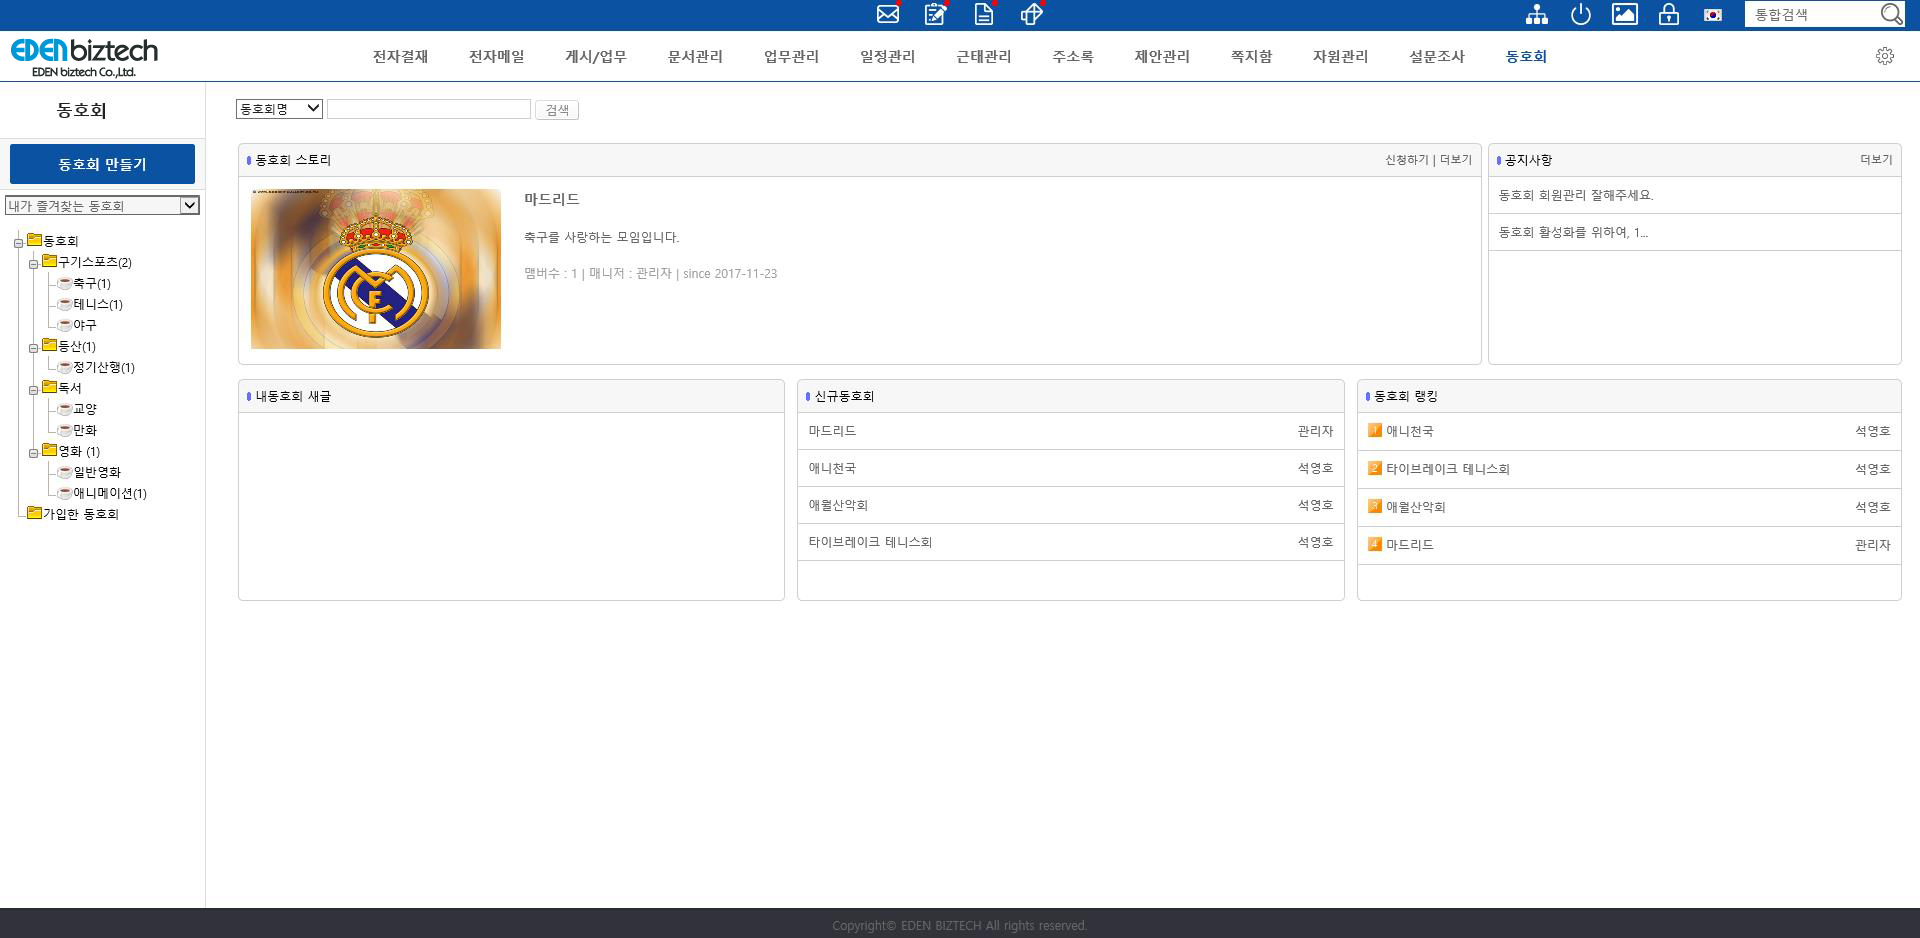The image size is (1920, 938).
Task: Click 신청하기 in 동호회 스토리 panel
Action: pos(1406,160)
